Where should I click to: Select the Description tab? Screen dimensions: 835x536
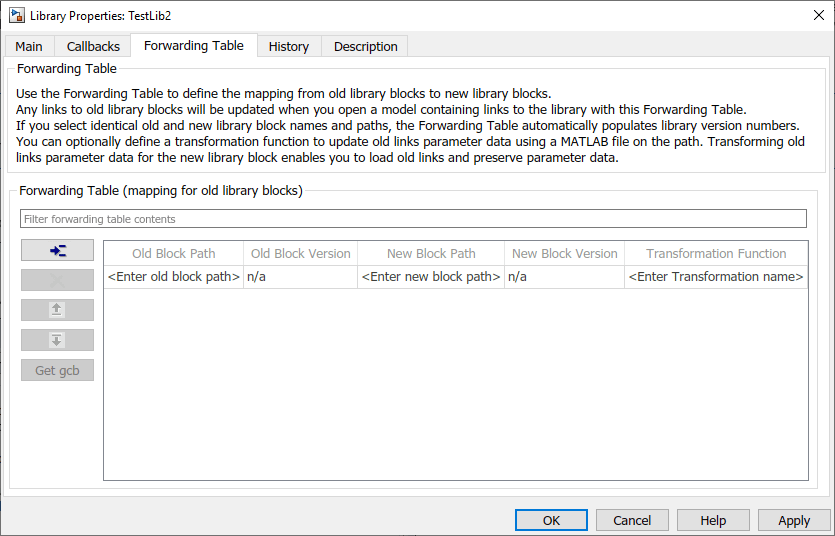pyautogui.click(x=365, y=46)
